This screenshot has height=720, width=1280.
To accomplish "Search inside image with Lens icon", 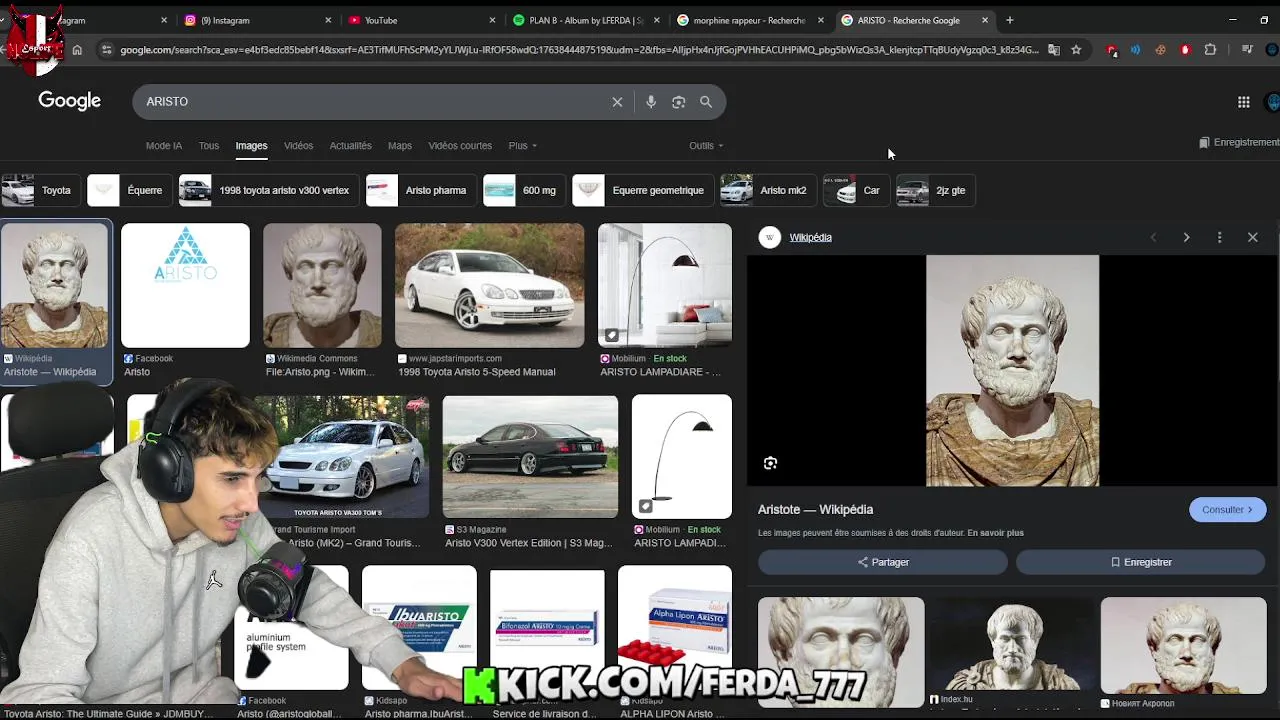I will tap(770, 463).
